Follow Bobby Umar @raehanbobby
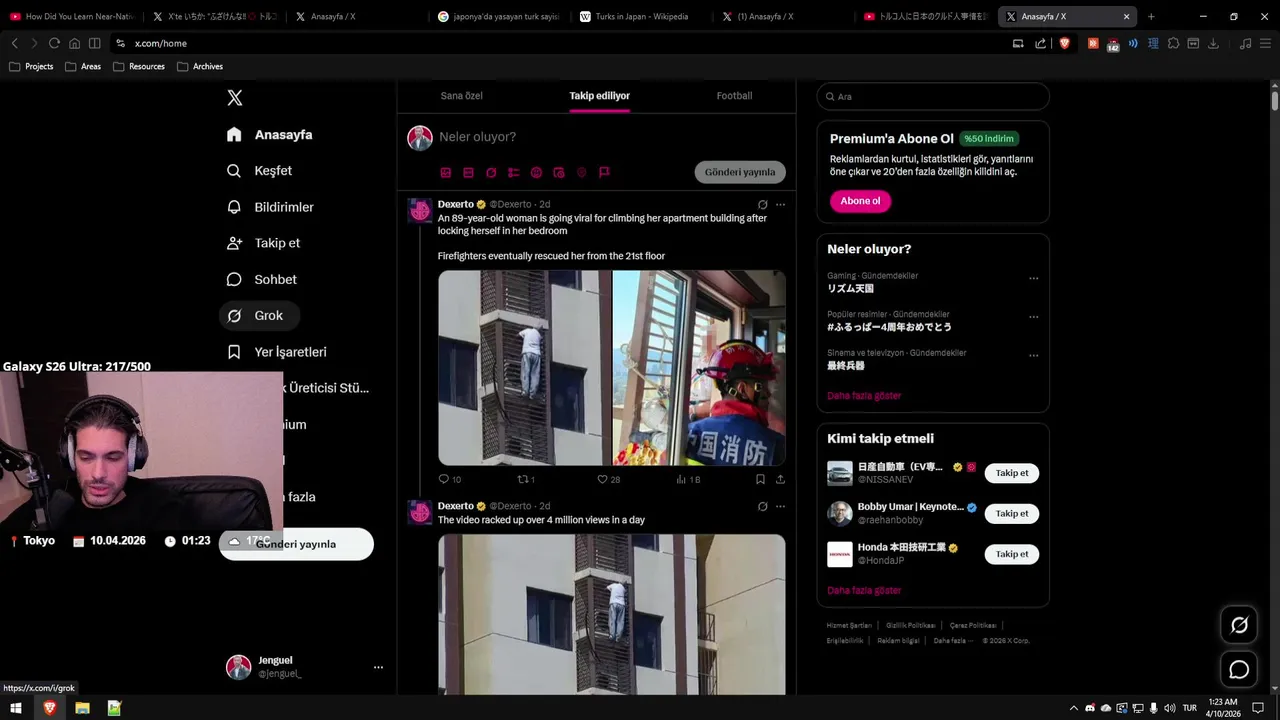The width and height of the screenshot is (1280, 720). [x=1012, y=513]
